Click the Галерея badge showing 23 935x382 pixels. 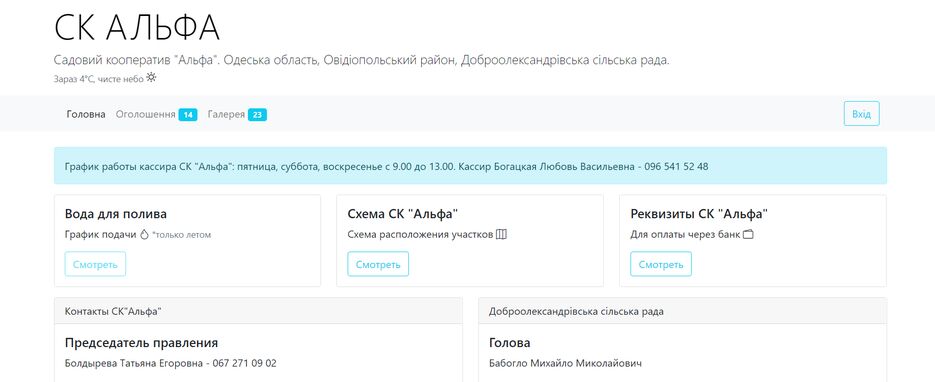257,115
